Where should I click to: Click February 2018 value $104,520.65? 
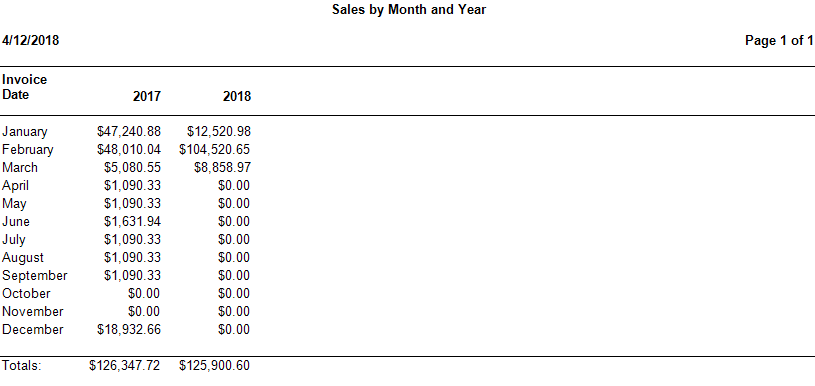click(215, 150)
